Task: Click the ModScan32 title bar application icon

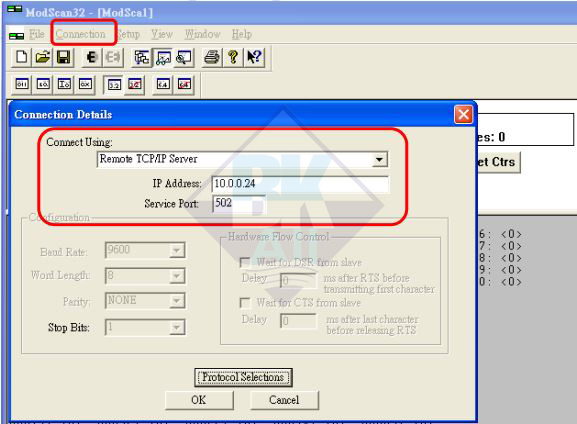Action: coord(15,10)
